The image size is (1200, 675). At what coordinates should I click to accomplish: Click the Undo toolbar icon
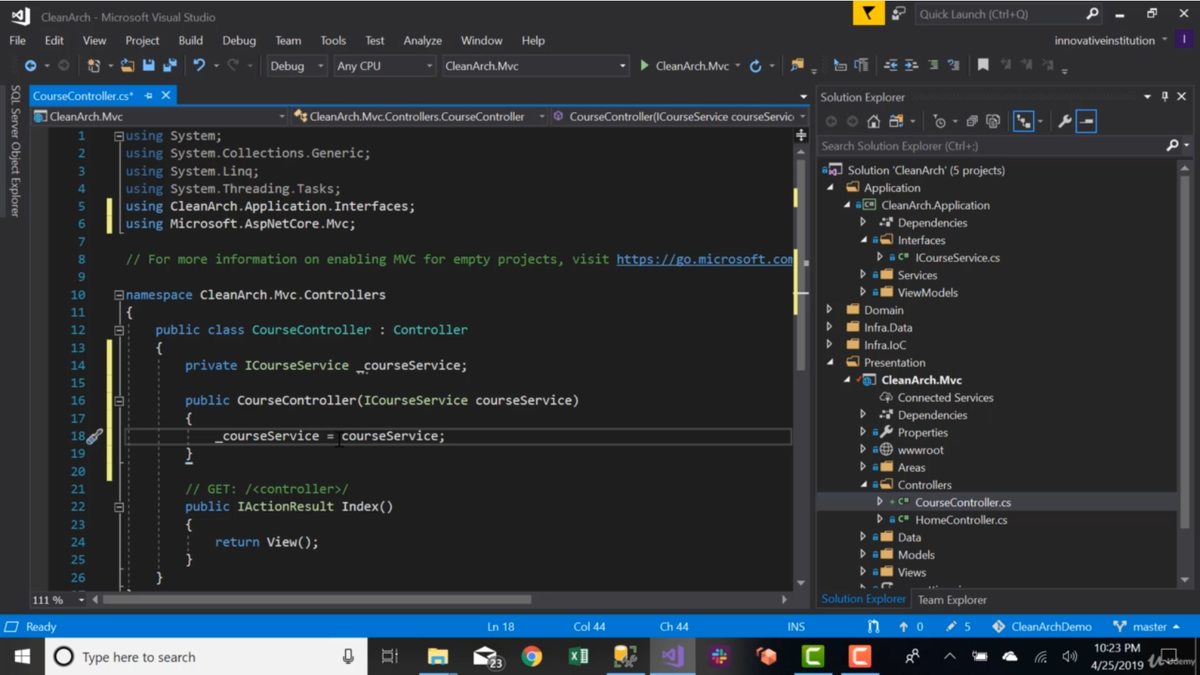(199, 66)
